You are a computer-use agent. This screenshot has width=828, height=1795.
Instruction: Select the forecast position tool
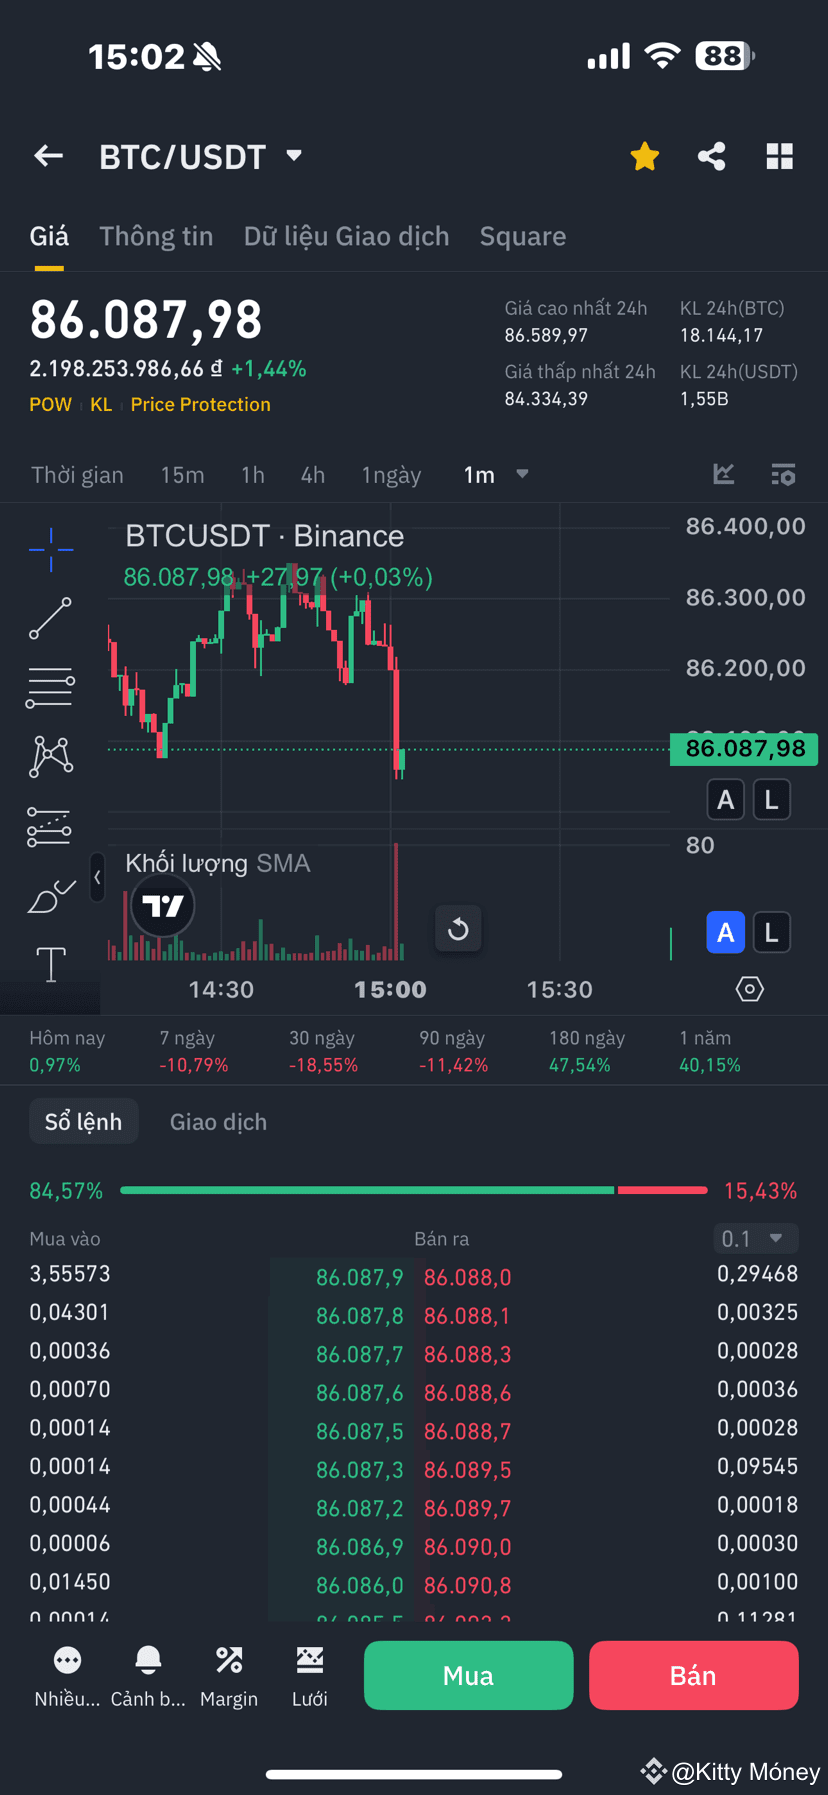tap(49, 827)
